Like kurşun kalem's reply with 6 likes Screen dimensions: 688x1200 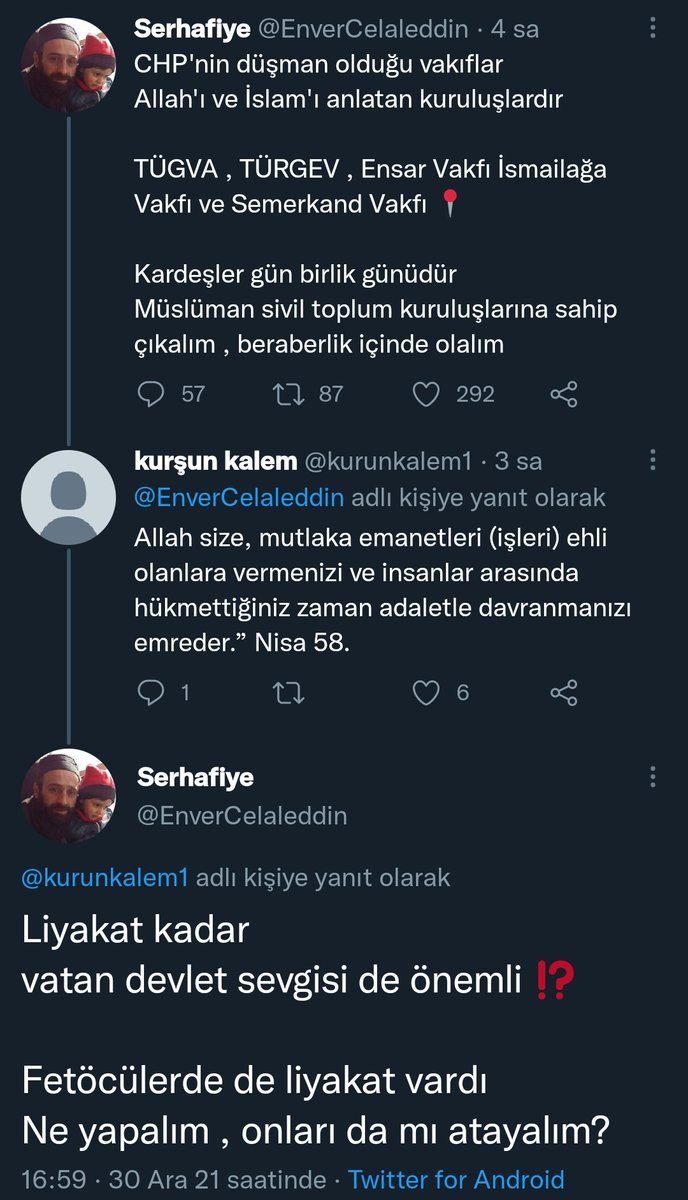[427, 692]
